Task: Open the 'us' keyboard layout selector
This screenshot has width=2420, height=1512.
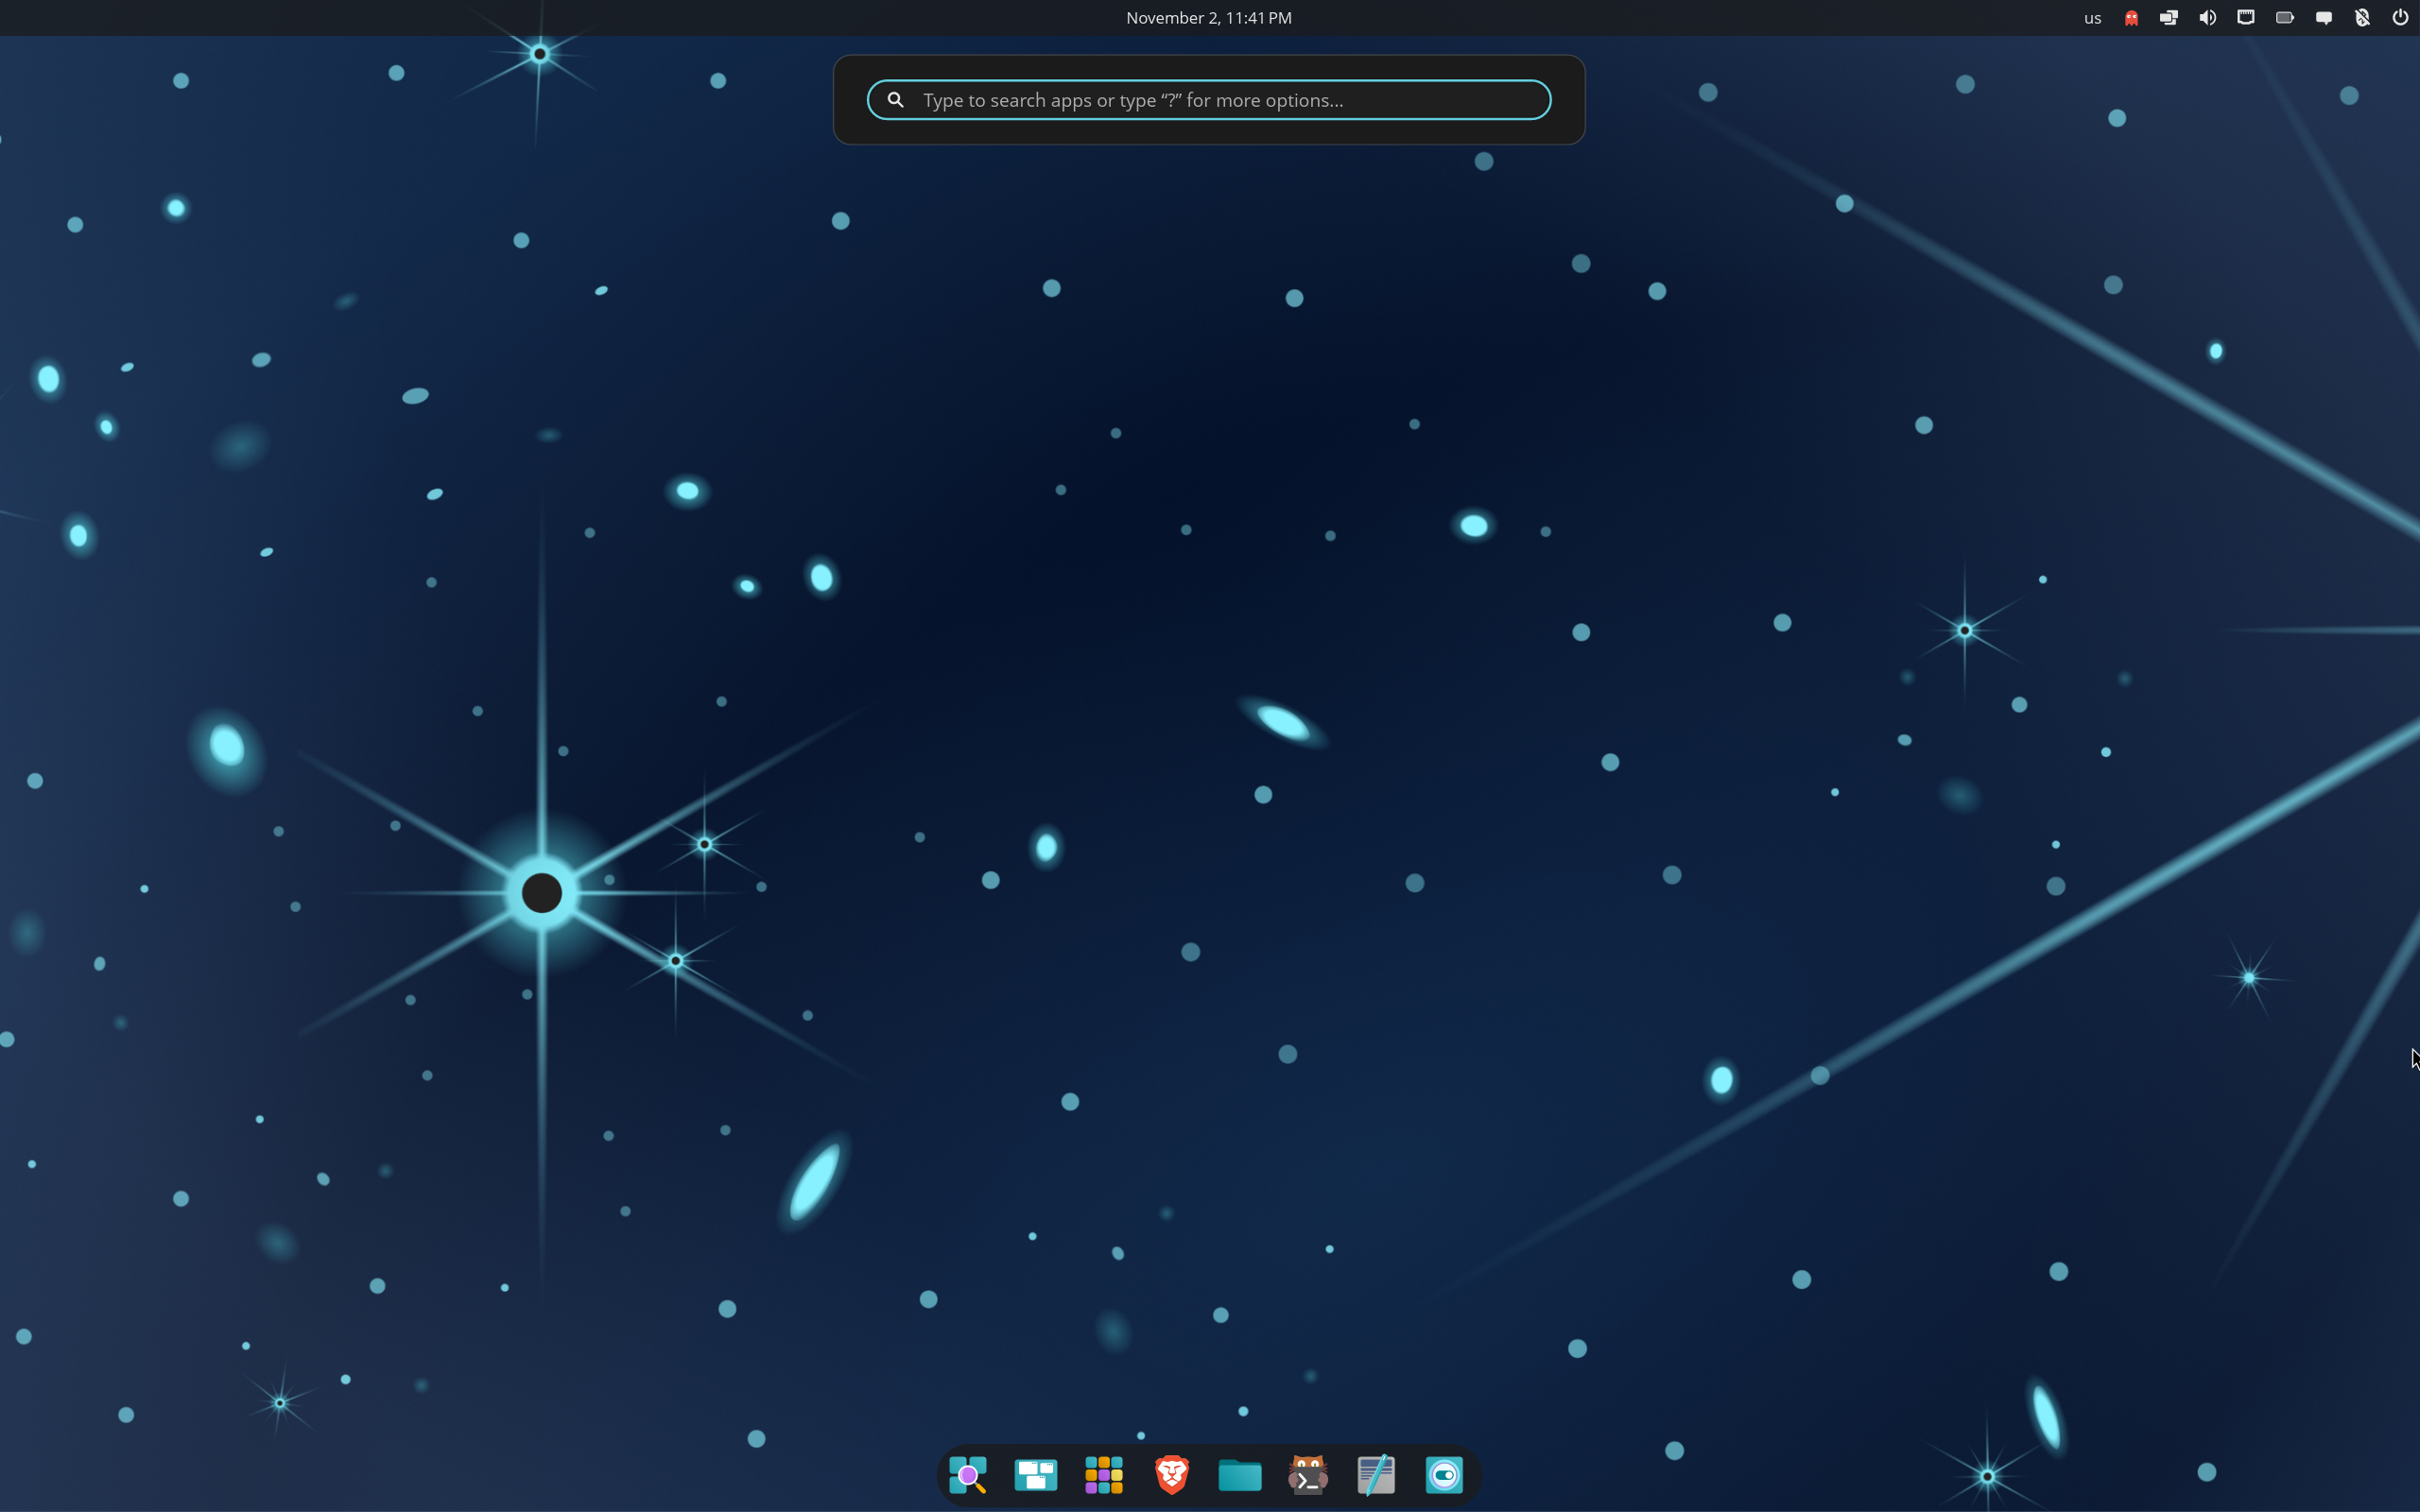Action: click(2092, 18)
